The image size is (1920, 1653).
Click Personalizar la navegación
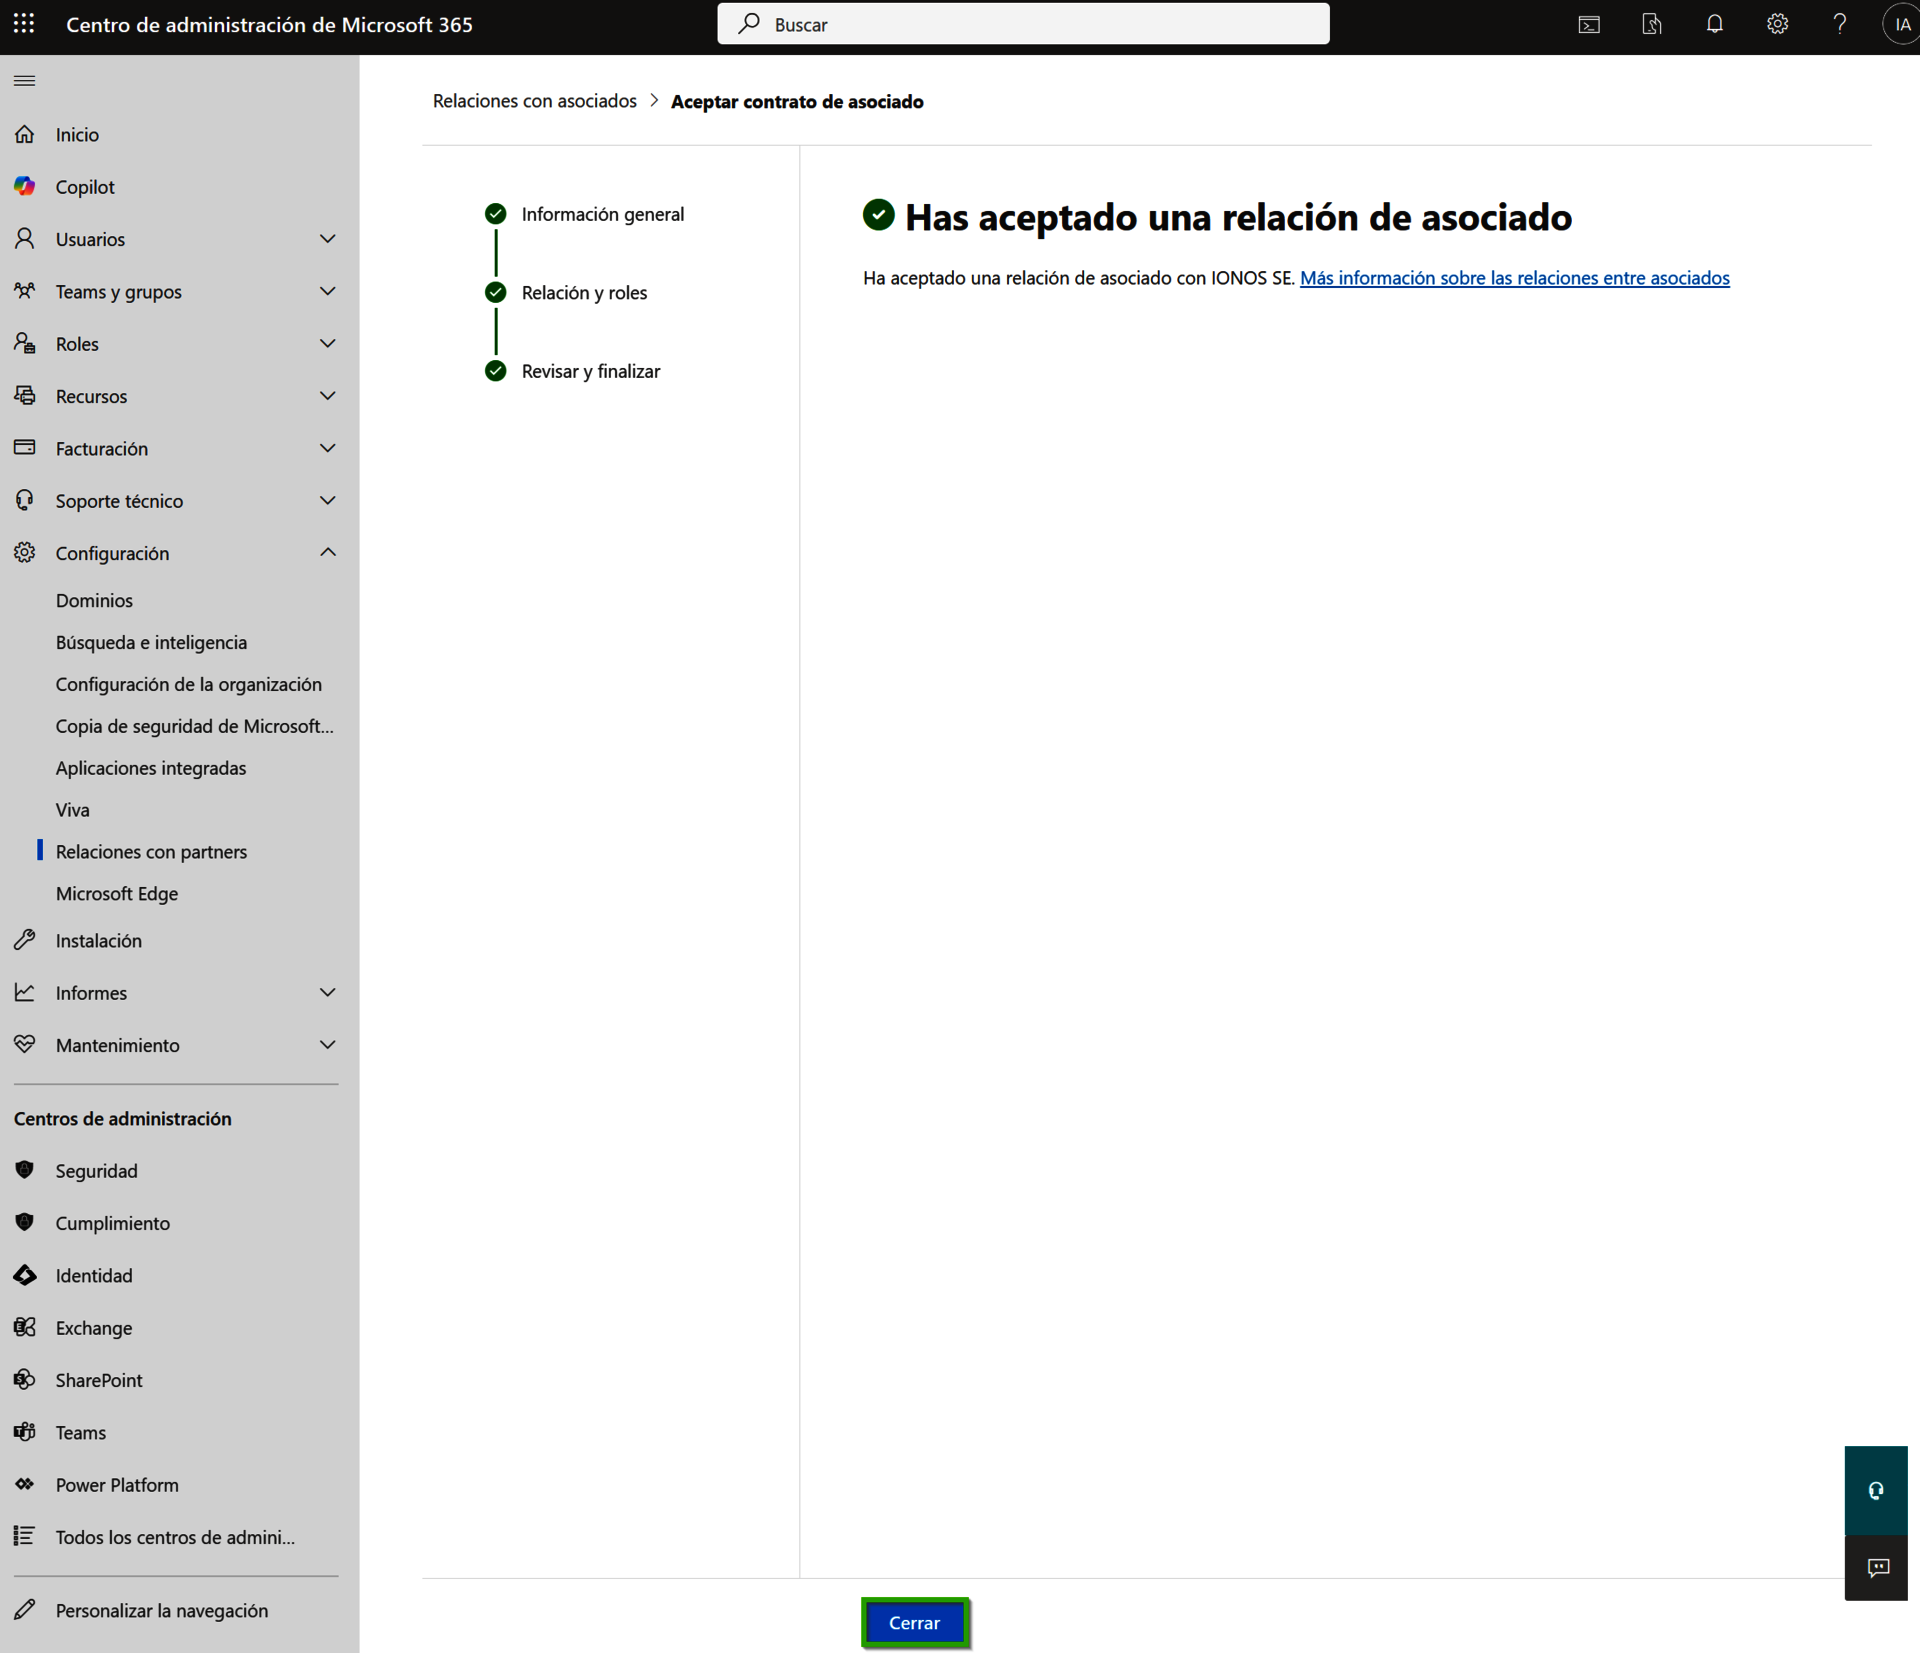(161, 1610)
